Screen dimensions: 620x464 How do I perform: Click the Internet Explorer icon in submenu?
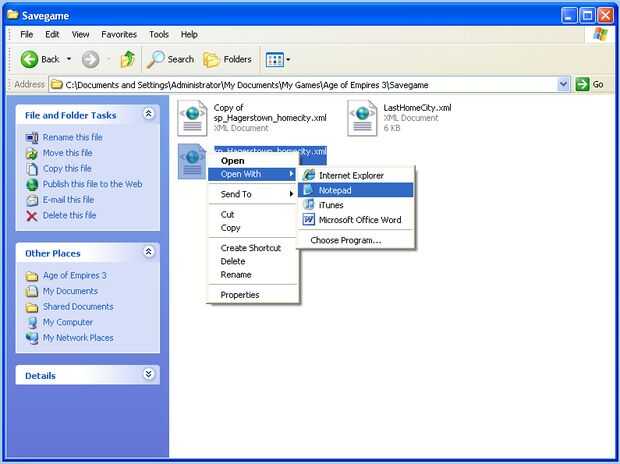[309, 175]
